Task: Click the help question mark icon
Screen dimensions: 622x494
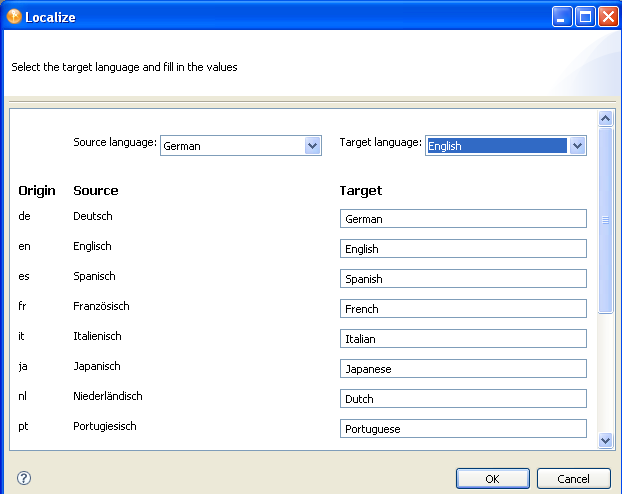Action: (x=24, y=478)
